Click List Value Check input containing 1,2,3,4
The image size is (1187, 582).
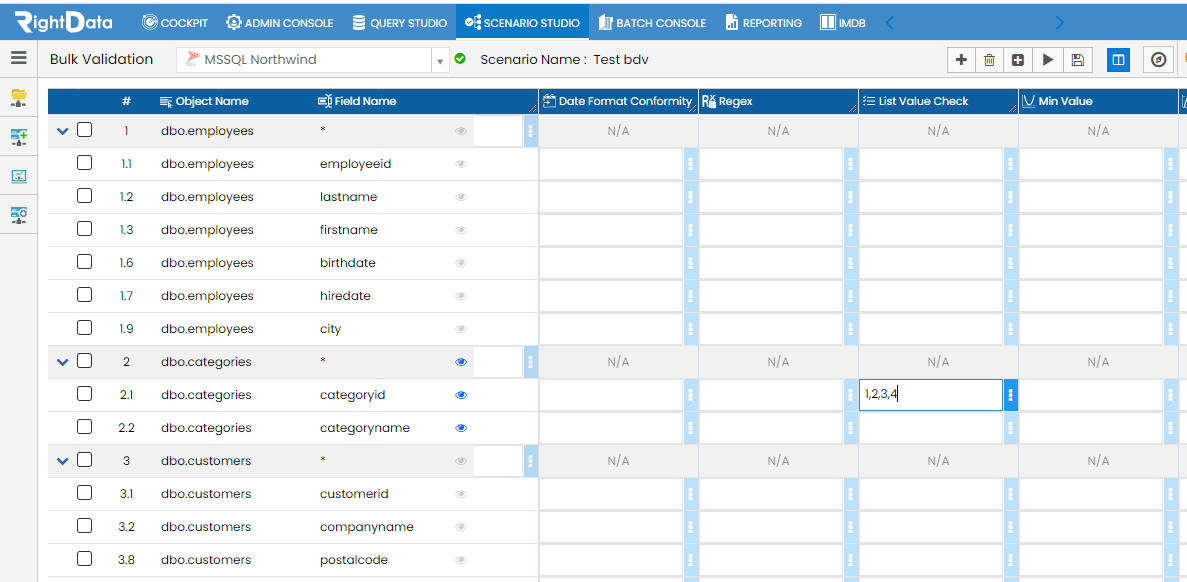coord(930,394)
